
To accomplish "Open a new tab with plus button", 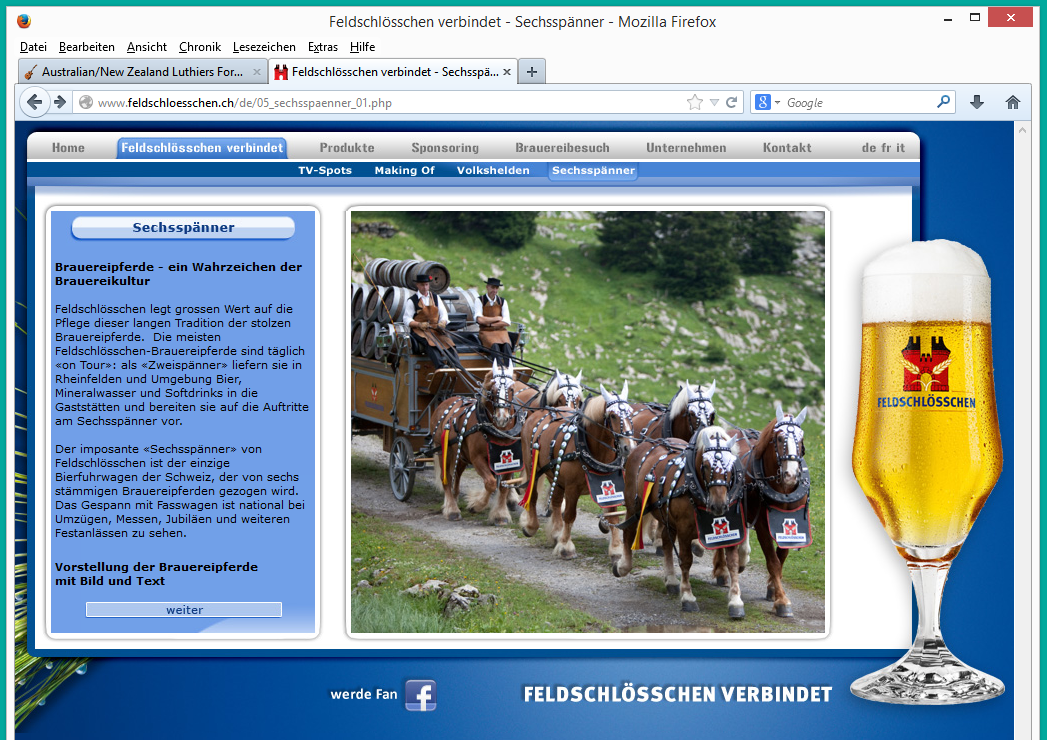I will point(532,71).
